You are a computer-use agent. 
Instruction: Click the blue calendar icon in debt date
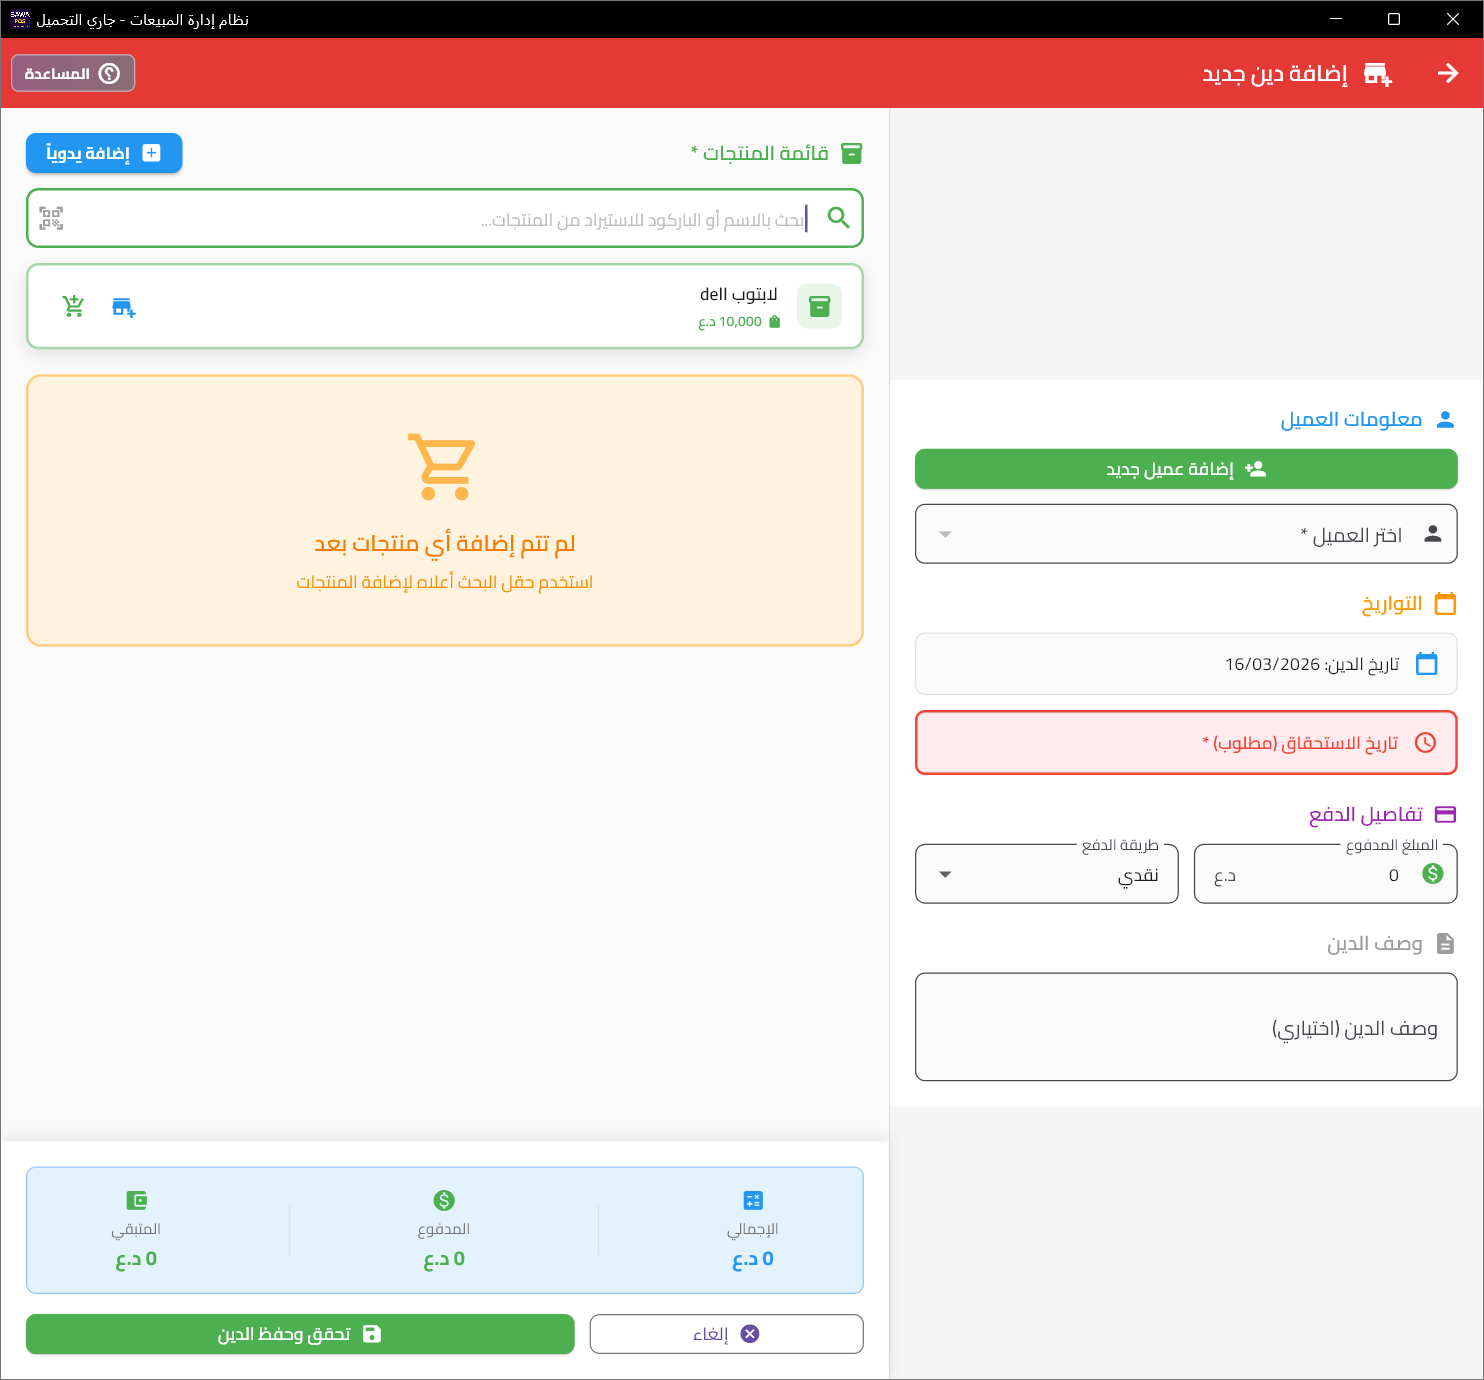point(1427,663)
